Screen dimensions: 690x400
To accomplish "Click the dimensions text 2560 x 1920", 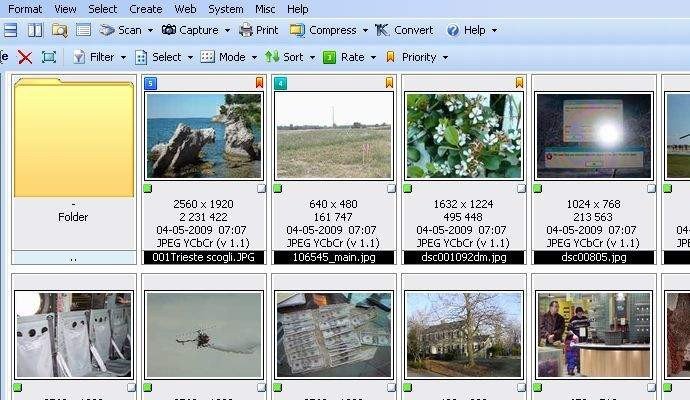I will [203, 204].
